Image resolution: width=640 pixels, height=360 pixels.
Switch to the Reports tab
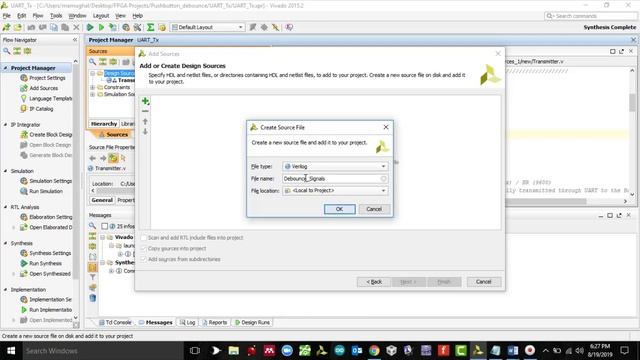tap(214, 322)
